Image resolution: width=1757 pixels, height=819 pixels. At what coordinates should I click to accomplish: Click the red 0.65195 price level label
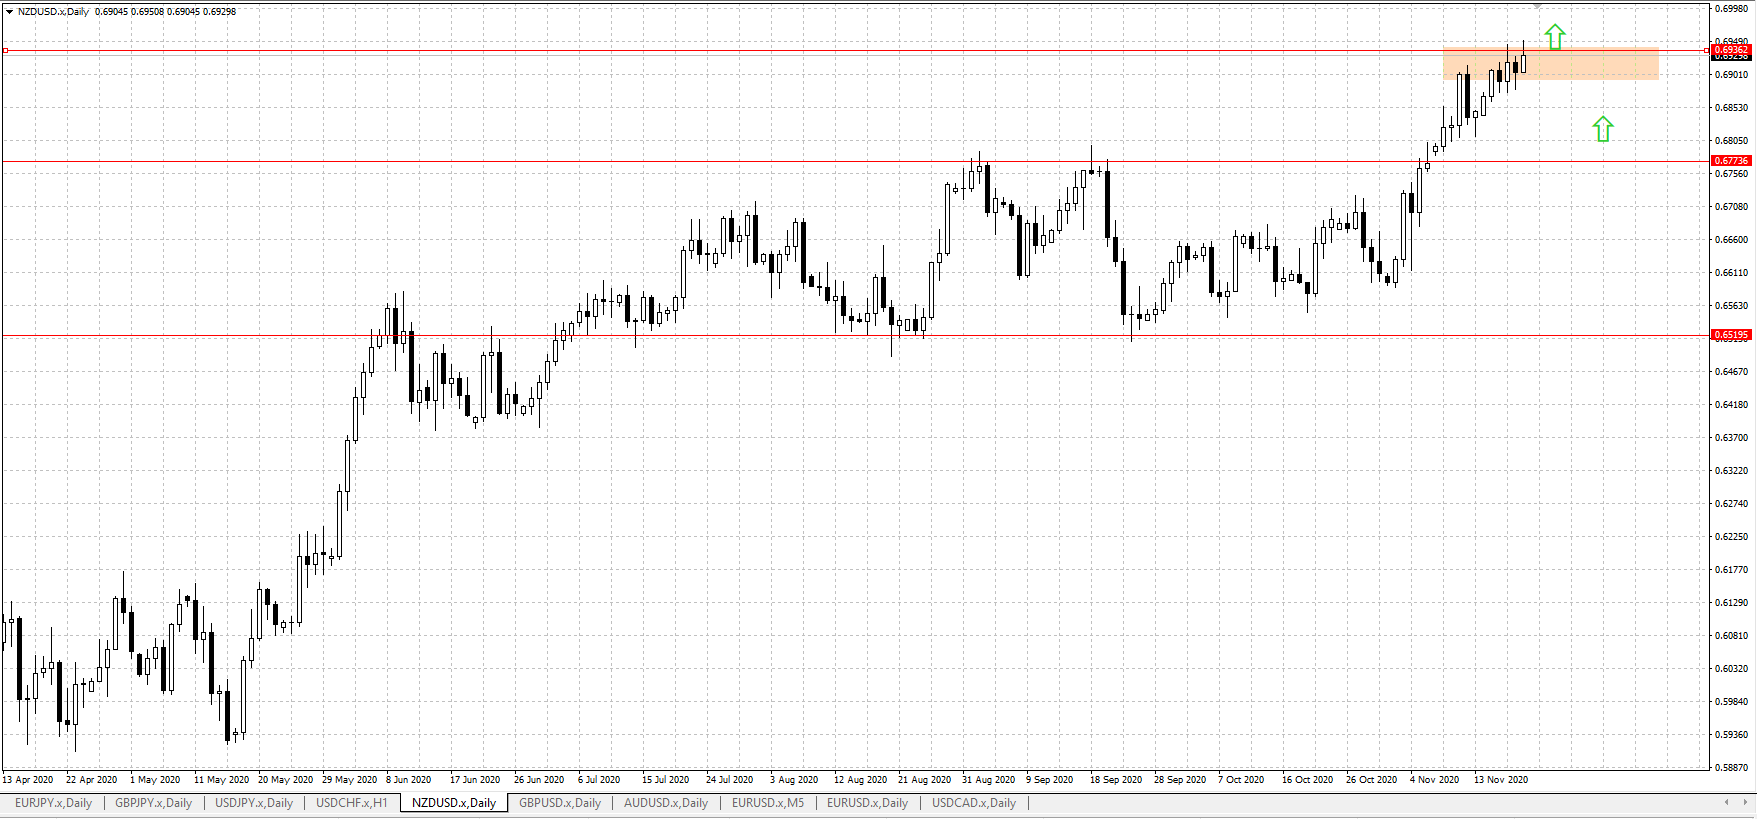(x=1732, y=335)
